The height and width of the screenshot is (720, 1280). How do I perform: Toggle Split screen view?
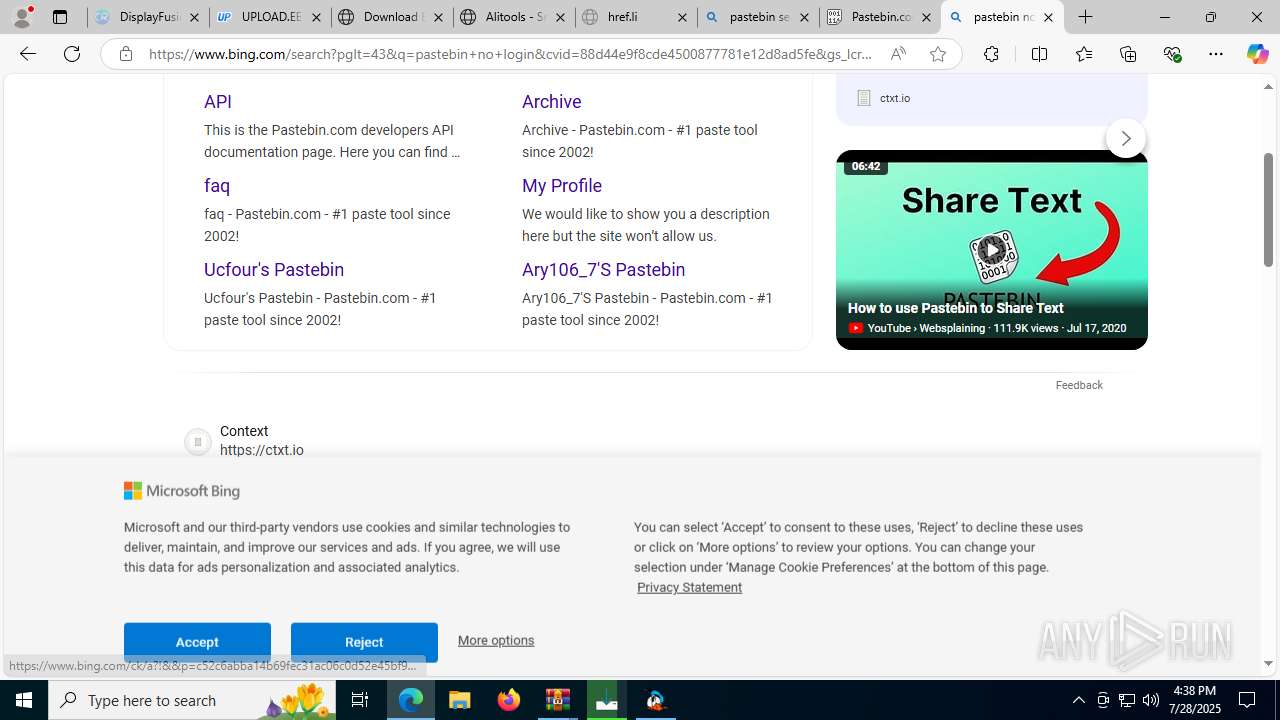[1039, 54]
